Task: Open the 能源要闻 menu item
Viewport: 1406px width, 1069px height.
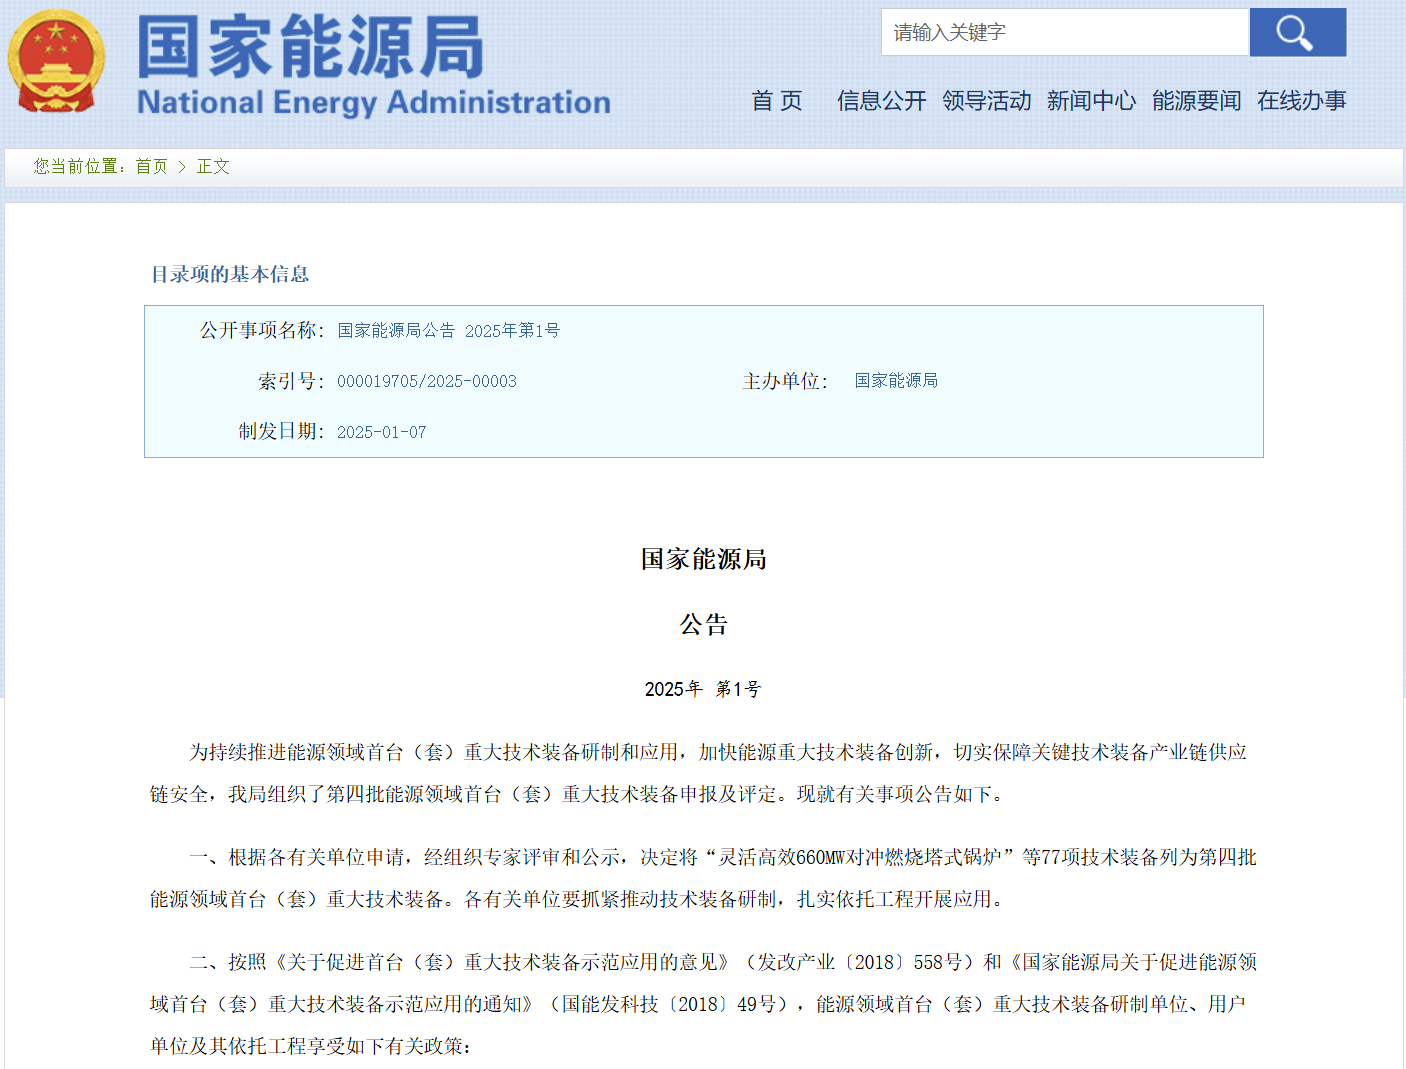Action: (1196, 101)
